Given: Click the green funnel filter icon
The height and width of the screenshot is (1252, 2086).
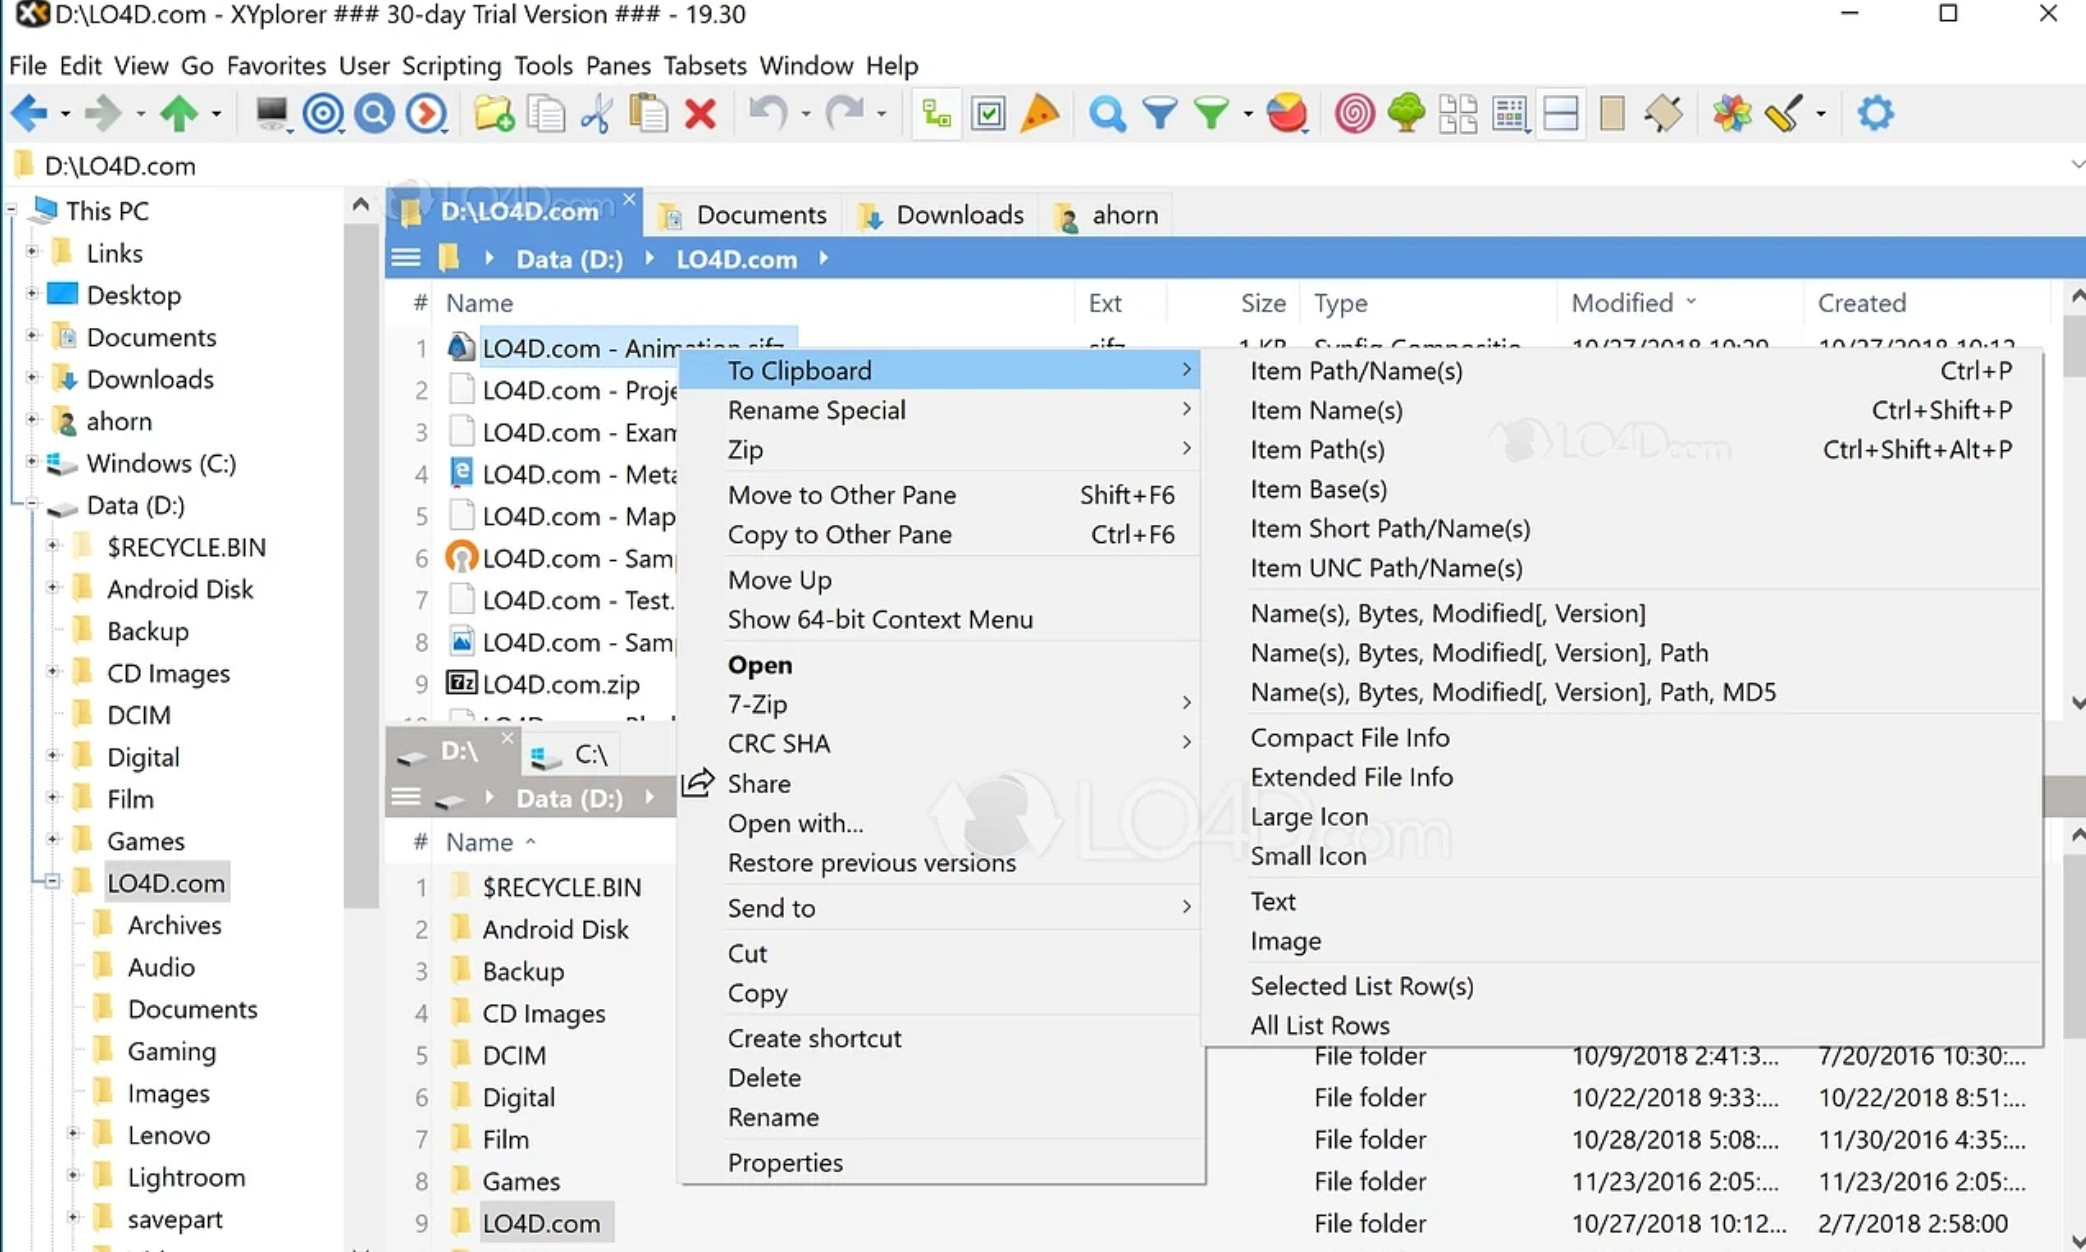Looking at the screenshot, I should click(1211, 113).
